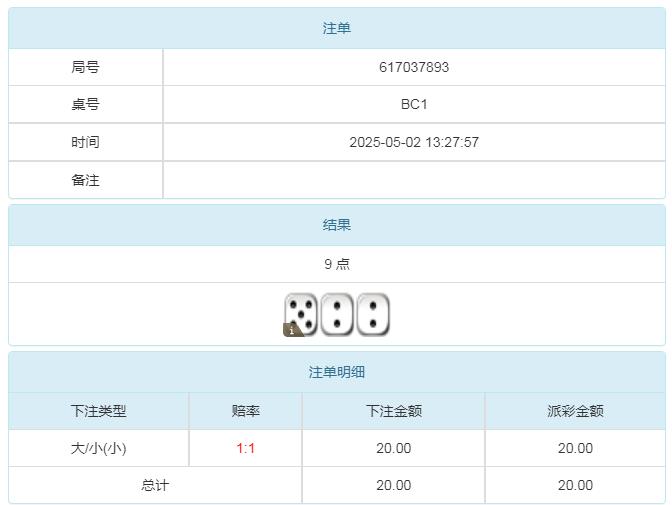Click the table number BC1
The image size is (672, 505).
pyautogui.click(x=414, y=104)
